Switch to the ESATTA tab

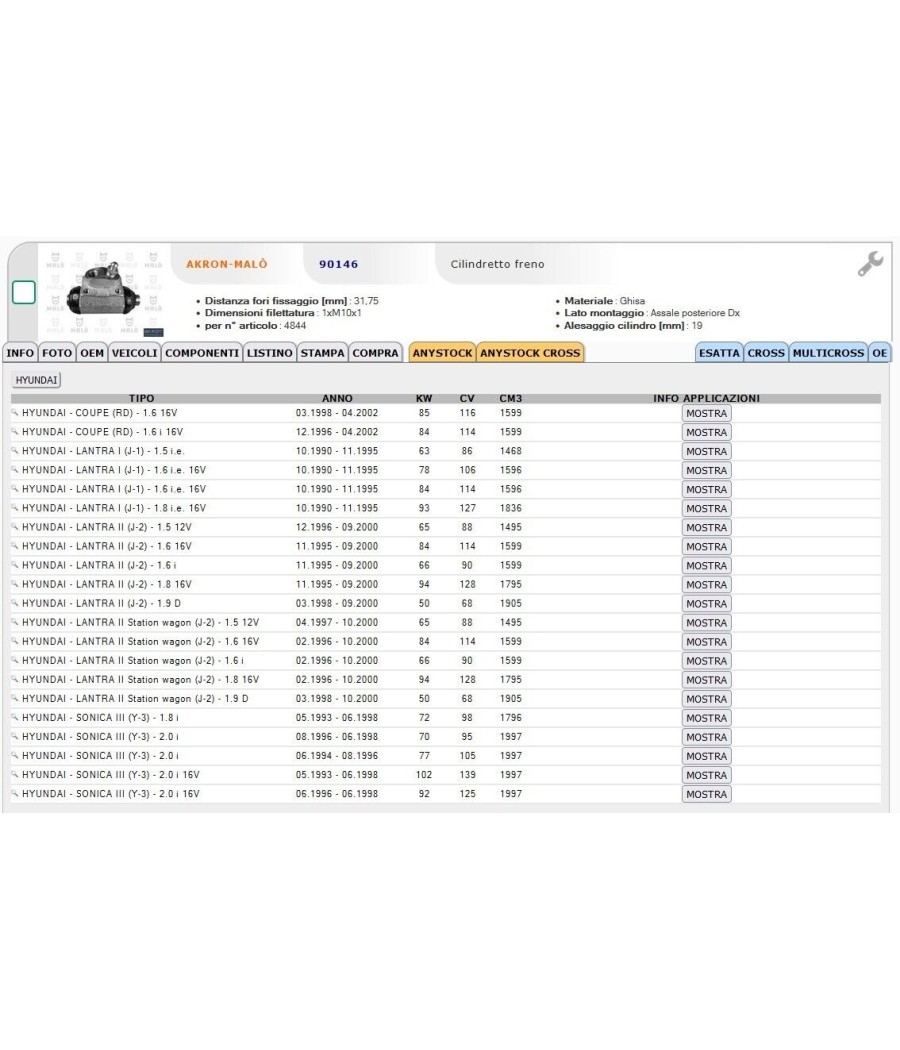click(x=719, y=353)
